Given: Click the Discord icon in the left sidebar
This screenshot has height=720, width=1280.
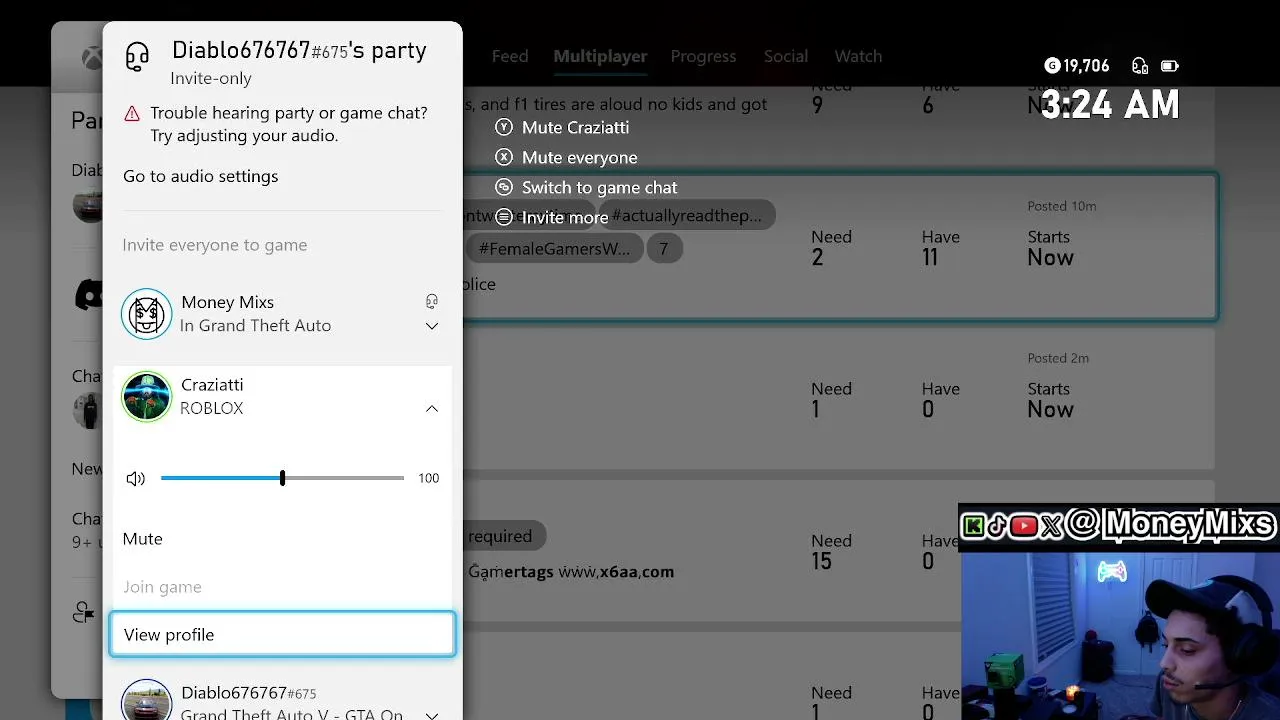Looking at the screenshot, I should pos(91,295).
